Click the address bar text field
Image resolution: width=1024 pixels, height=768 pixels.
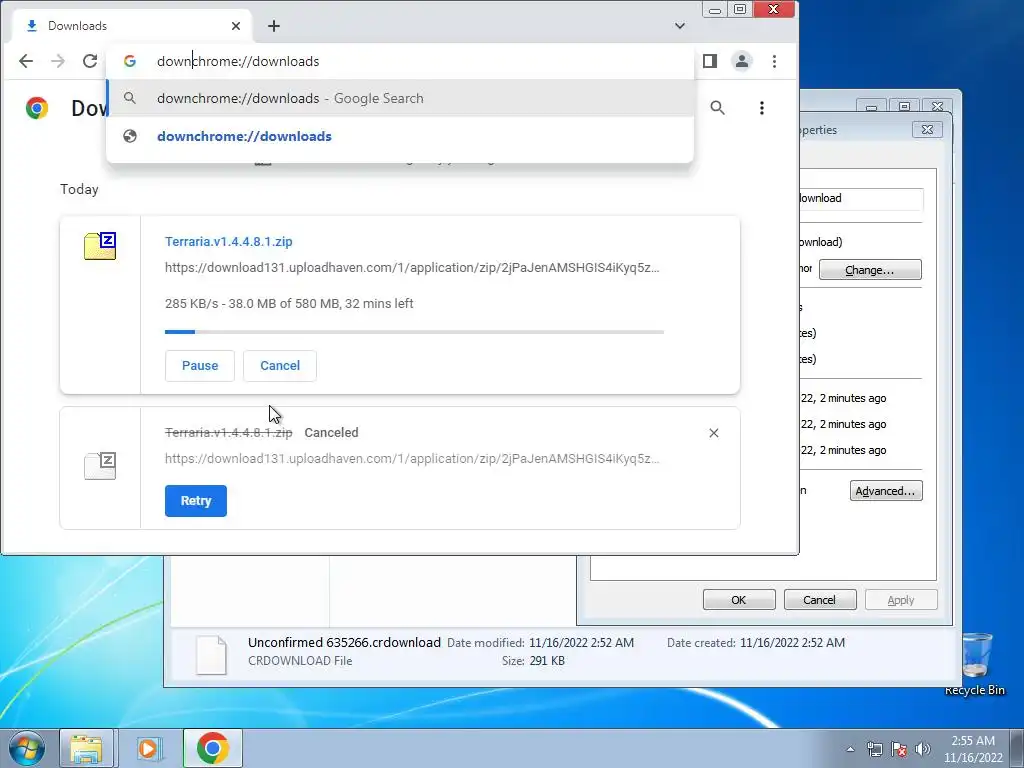[x=398, y=61]
